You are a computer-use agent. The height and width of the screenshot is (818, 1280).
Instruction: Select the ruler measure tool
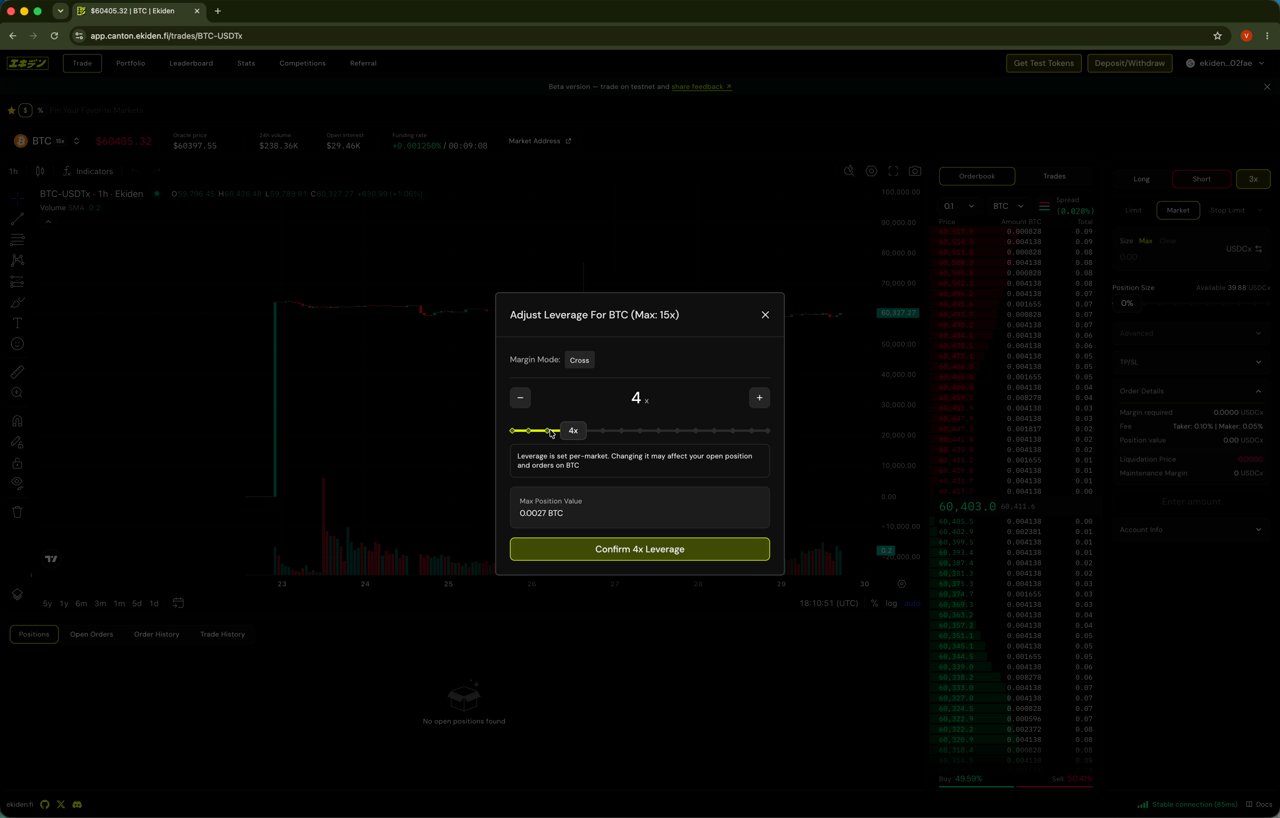[x=17, y=372]
